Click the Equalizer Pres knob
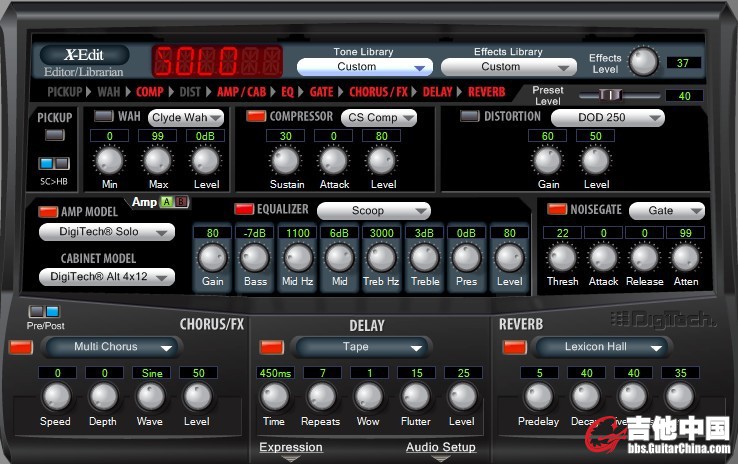The image size is (738, 464). (466, 258)
